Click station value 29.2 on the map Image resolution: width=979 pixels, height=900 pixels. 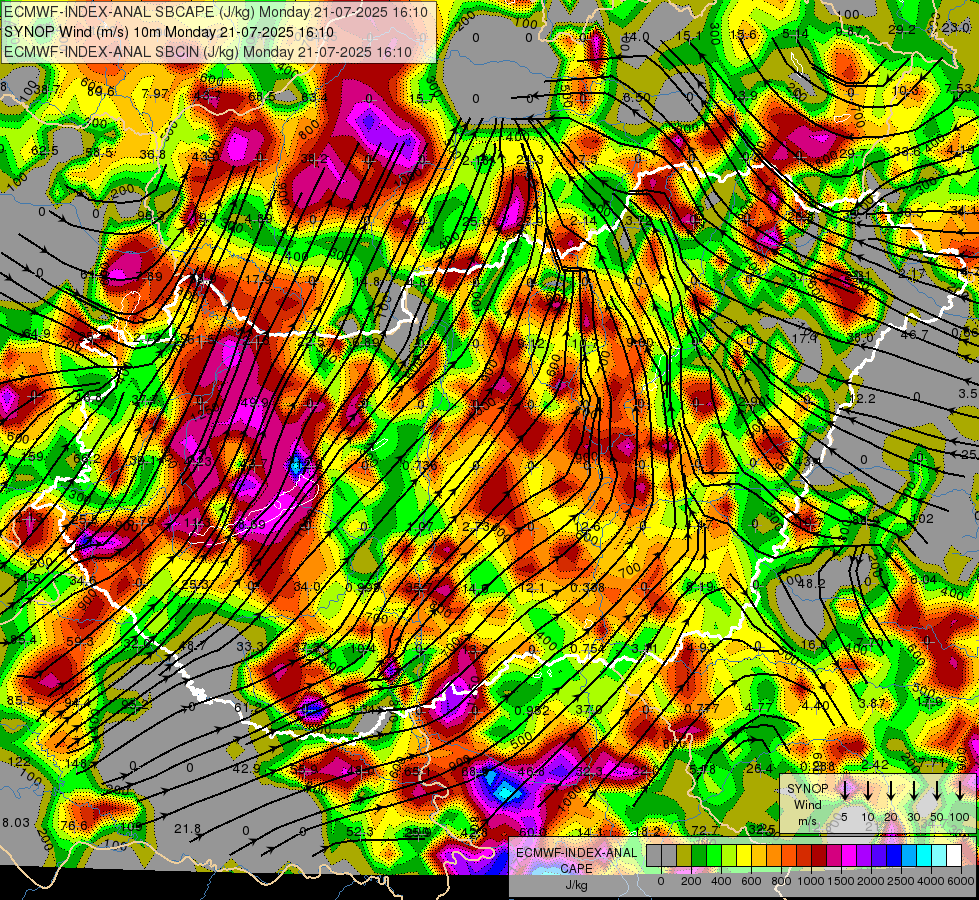tap(902, 30)
